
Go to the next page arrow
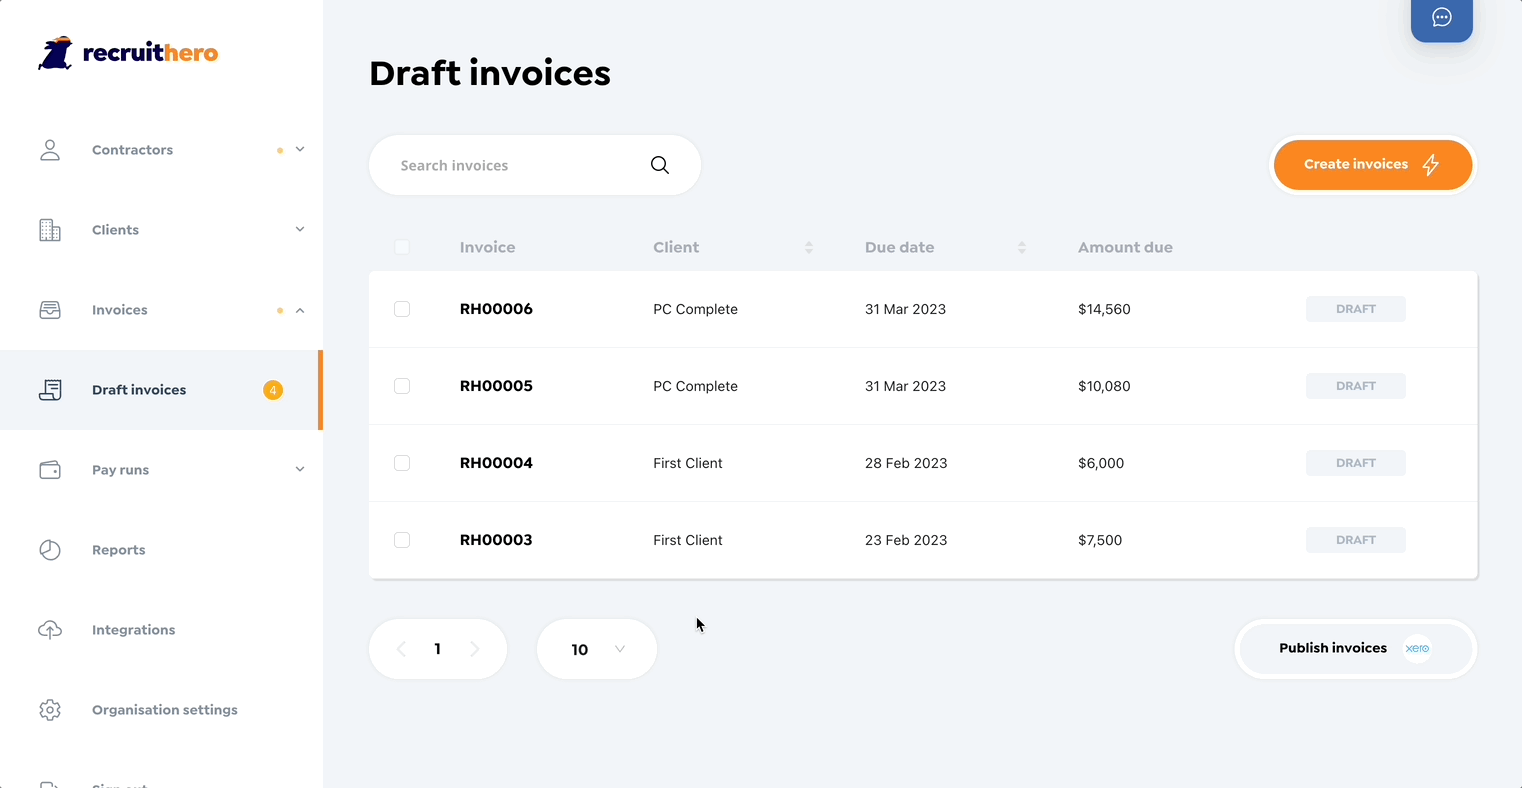point(475,649)
